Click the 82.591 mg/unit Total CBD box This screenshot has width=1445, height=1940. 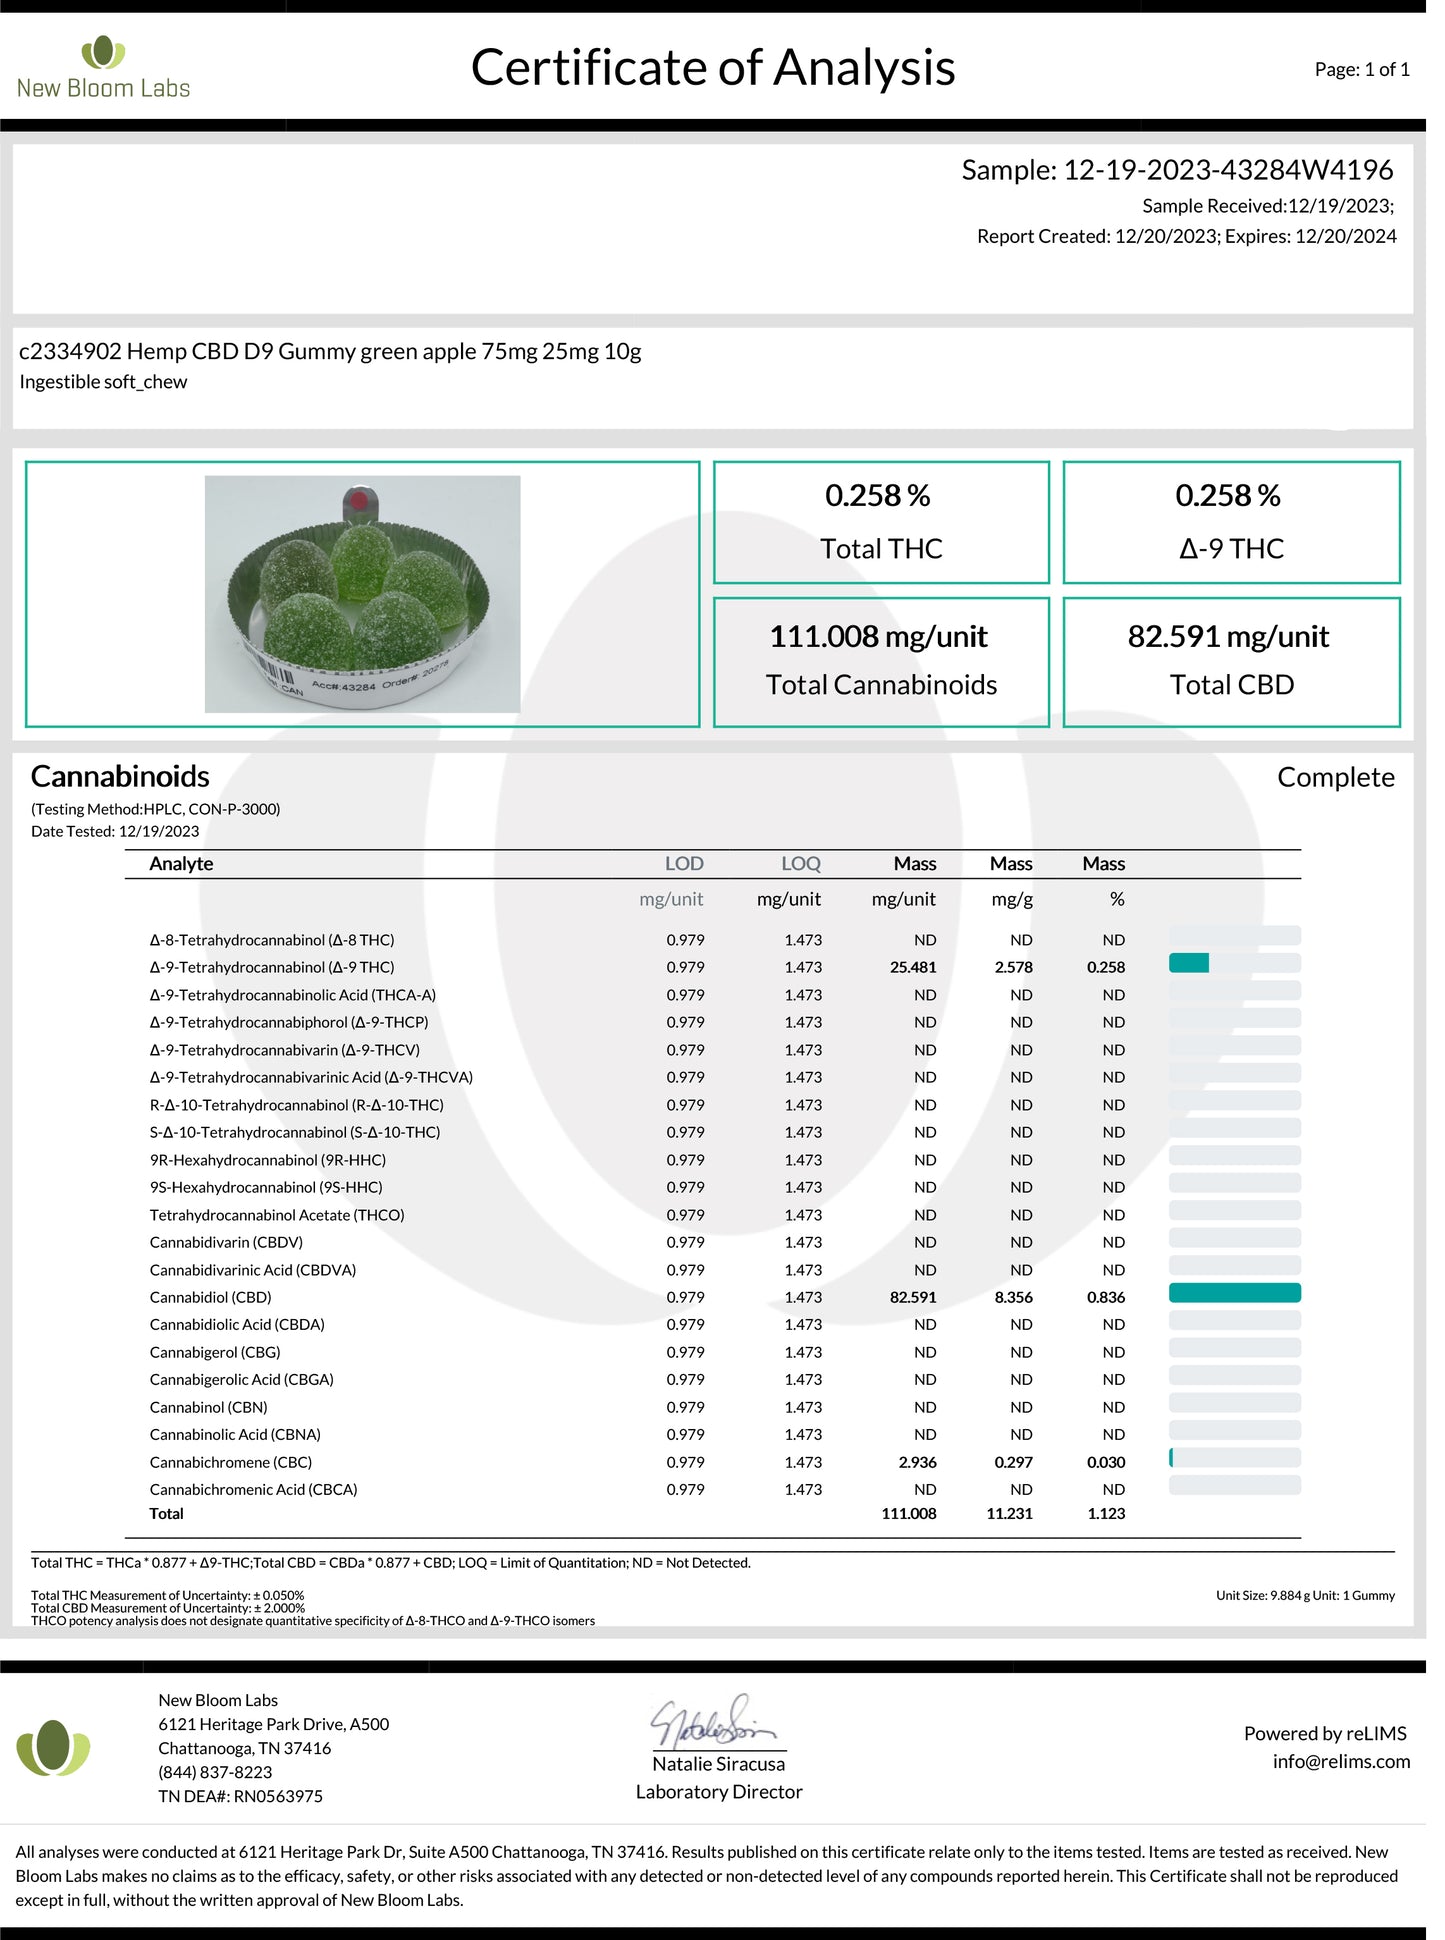(1231, 662)
